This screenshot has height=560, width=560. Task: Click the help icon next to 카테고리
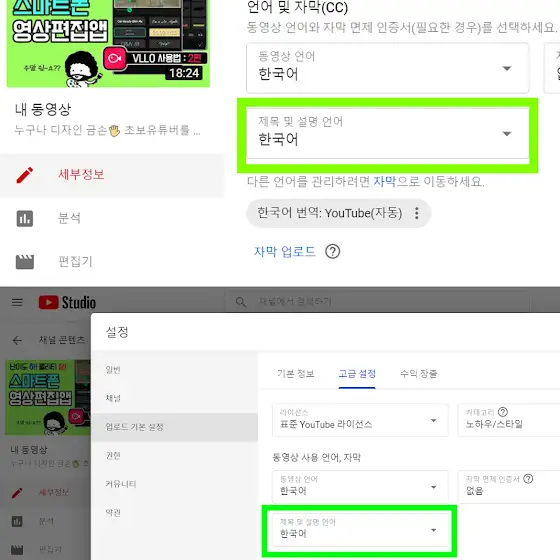click(503, 412)
